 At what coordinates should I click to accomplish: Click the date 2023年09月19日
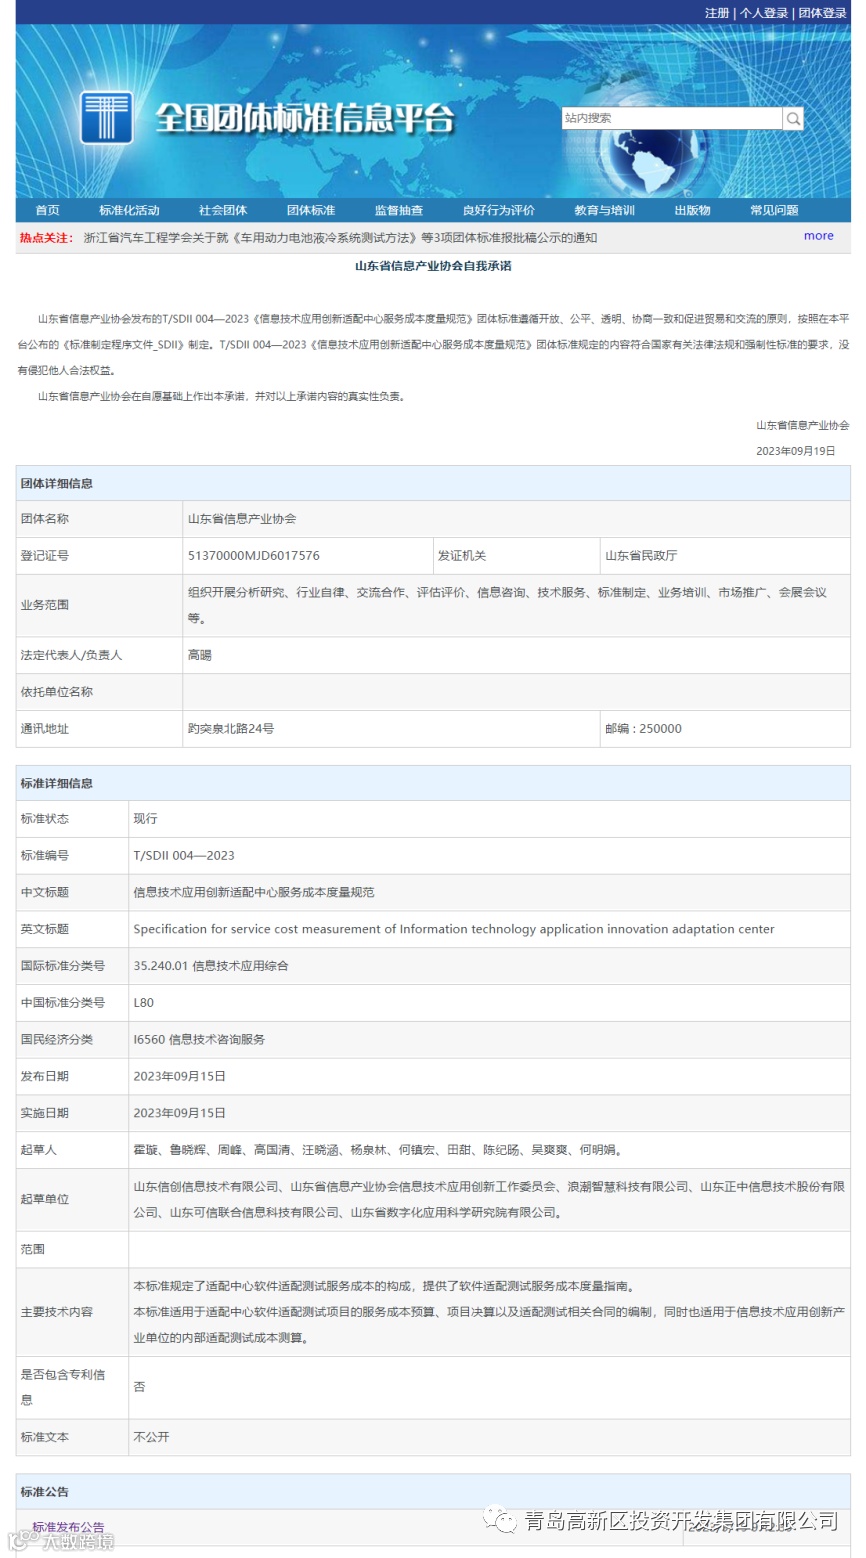pos(795,451)
